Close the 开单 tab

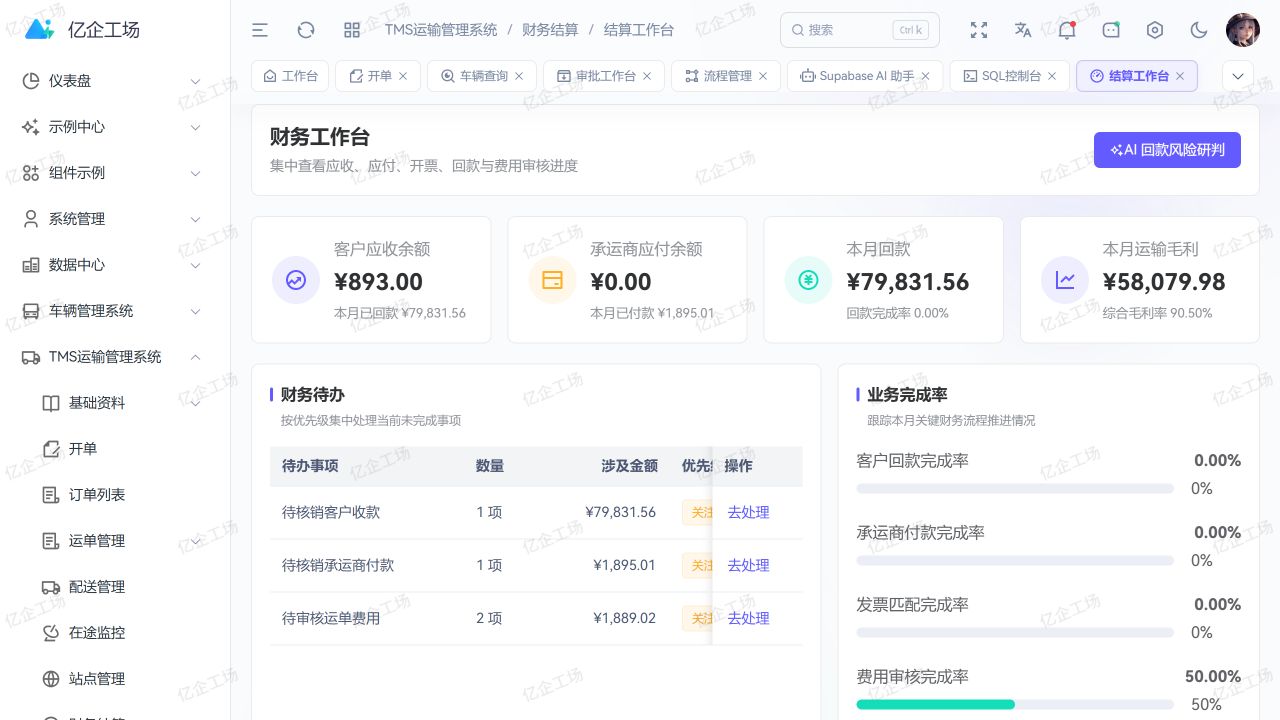tap(403, 76)
